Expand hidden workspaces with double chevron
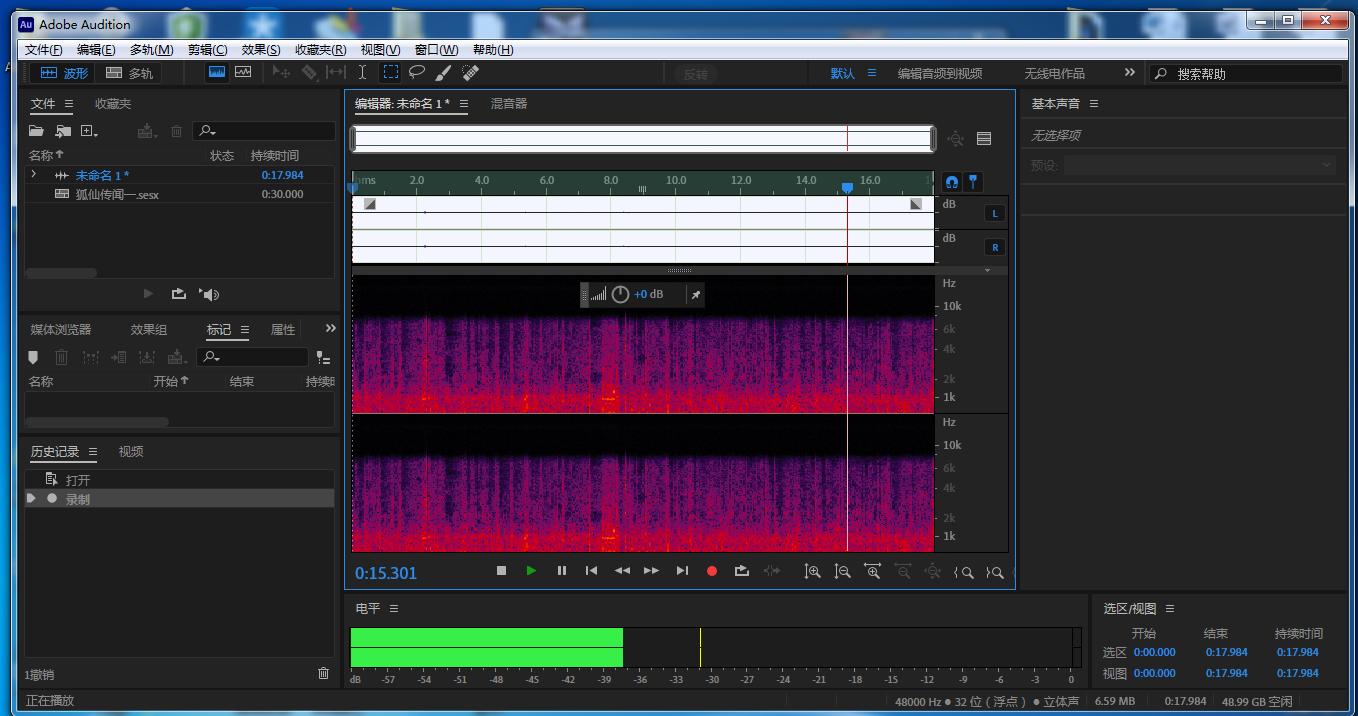This screenshot has height=716, width=1358. point(1130,72)
